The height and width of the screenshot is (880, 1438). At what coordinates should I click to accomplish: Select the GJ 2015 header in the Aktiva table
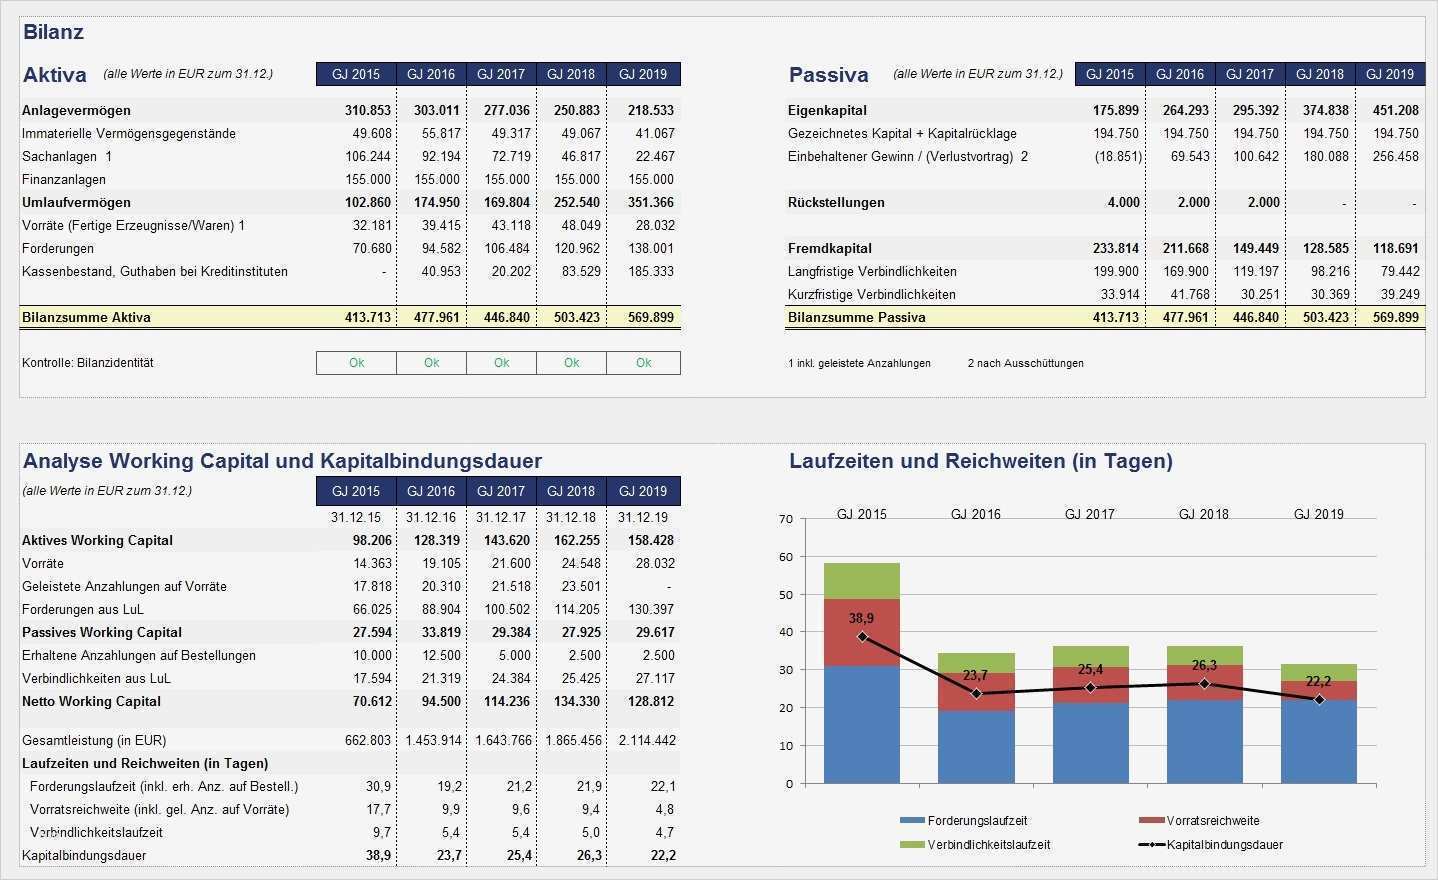(355, 73)
